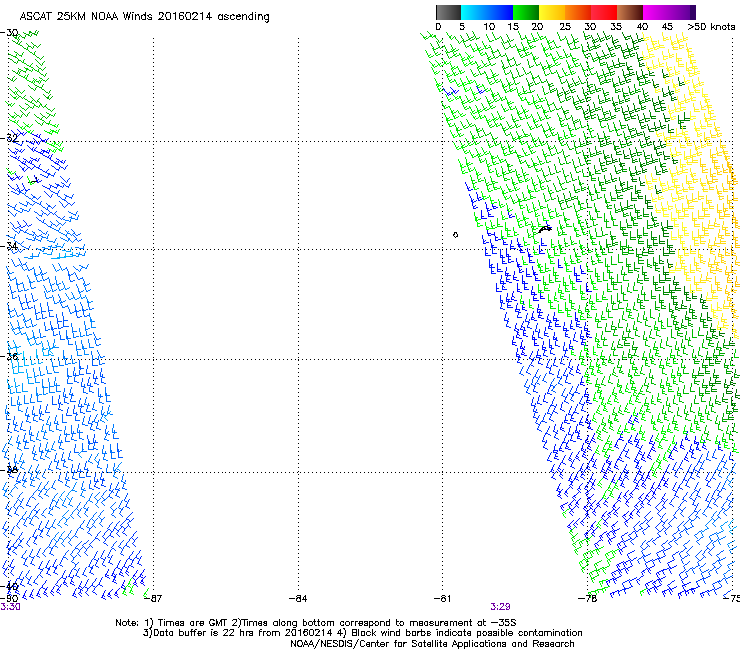Click the ASCAT 25KM NOAA Winds title
Screen dimensions: 740x650
[x=144, y=17]
